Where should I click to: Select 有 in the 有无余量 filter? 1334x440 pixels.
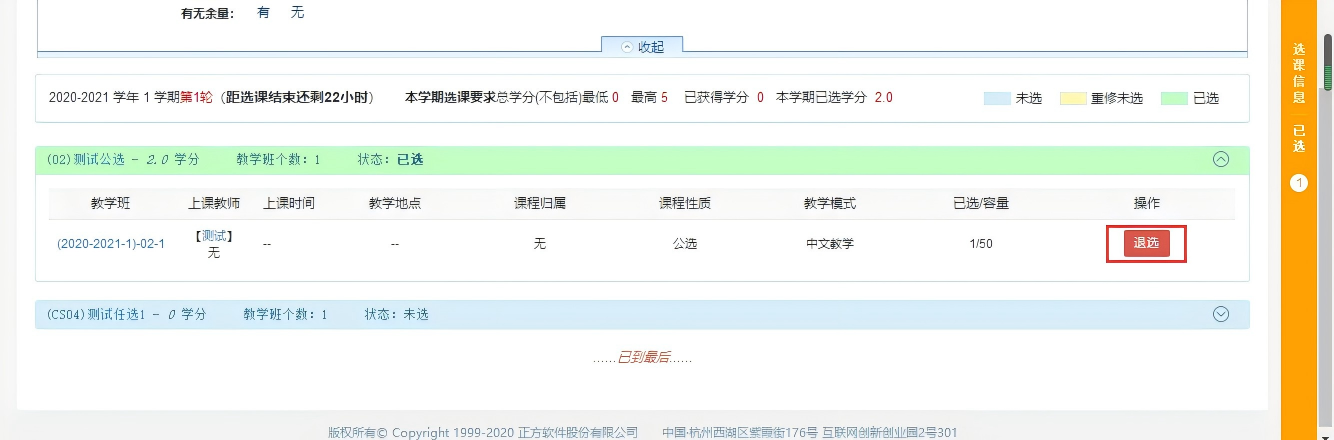pos(263,13)
